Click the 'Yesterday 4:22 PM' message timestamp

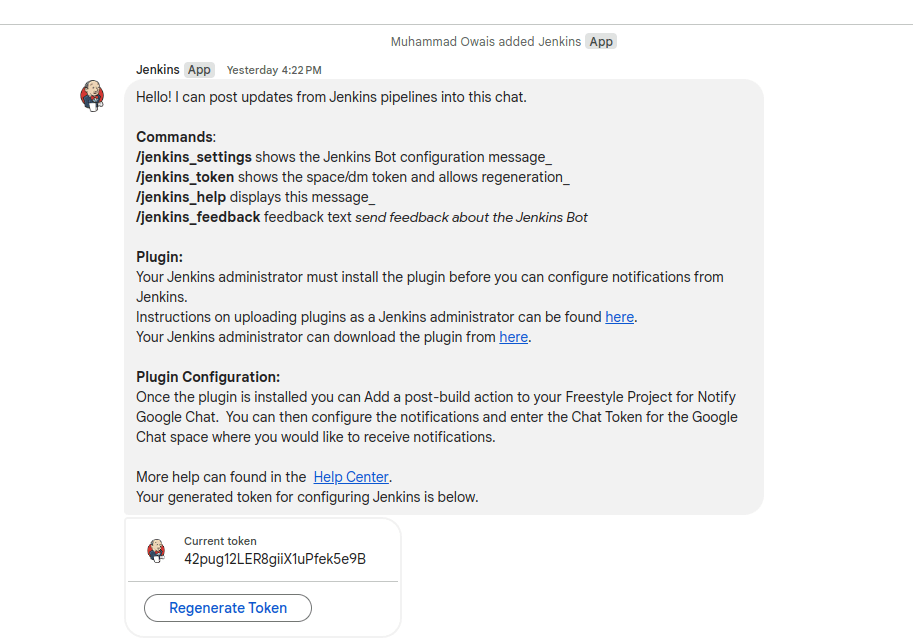coord(274,70)
